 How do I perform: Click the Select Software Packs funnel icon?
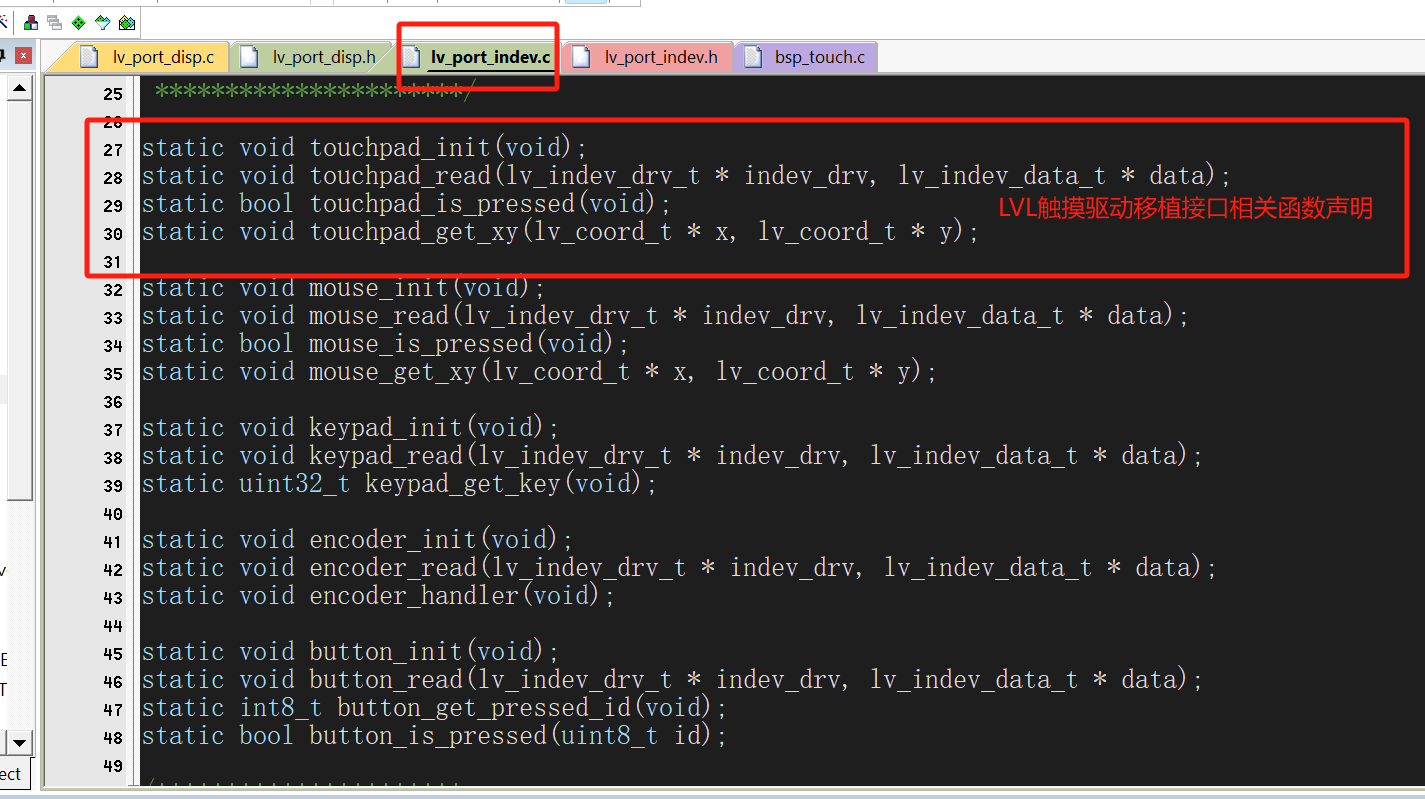point(102,22)
